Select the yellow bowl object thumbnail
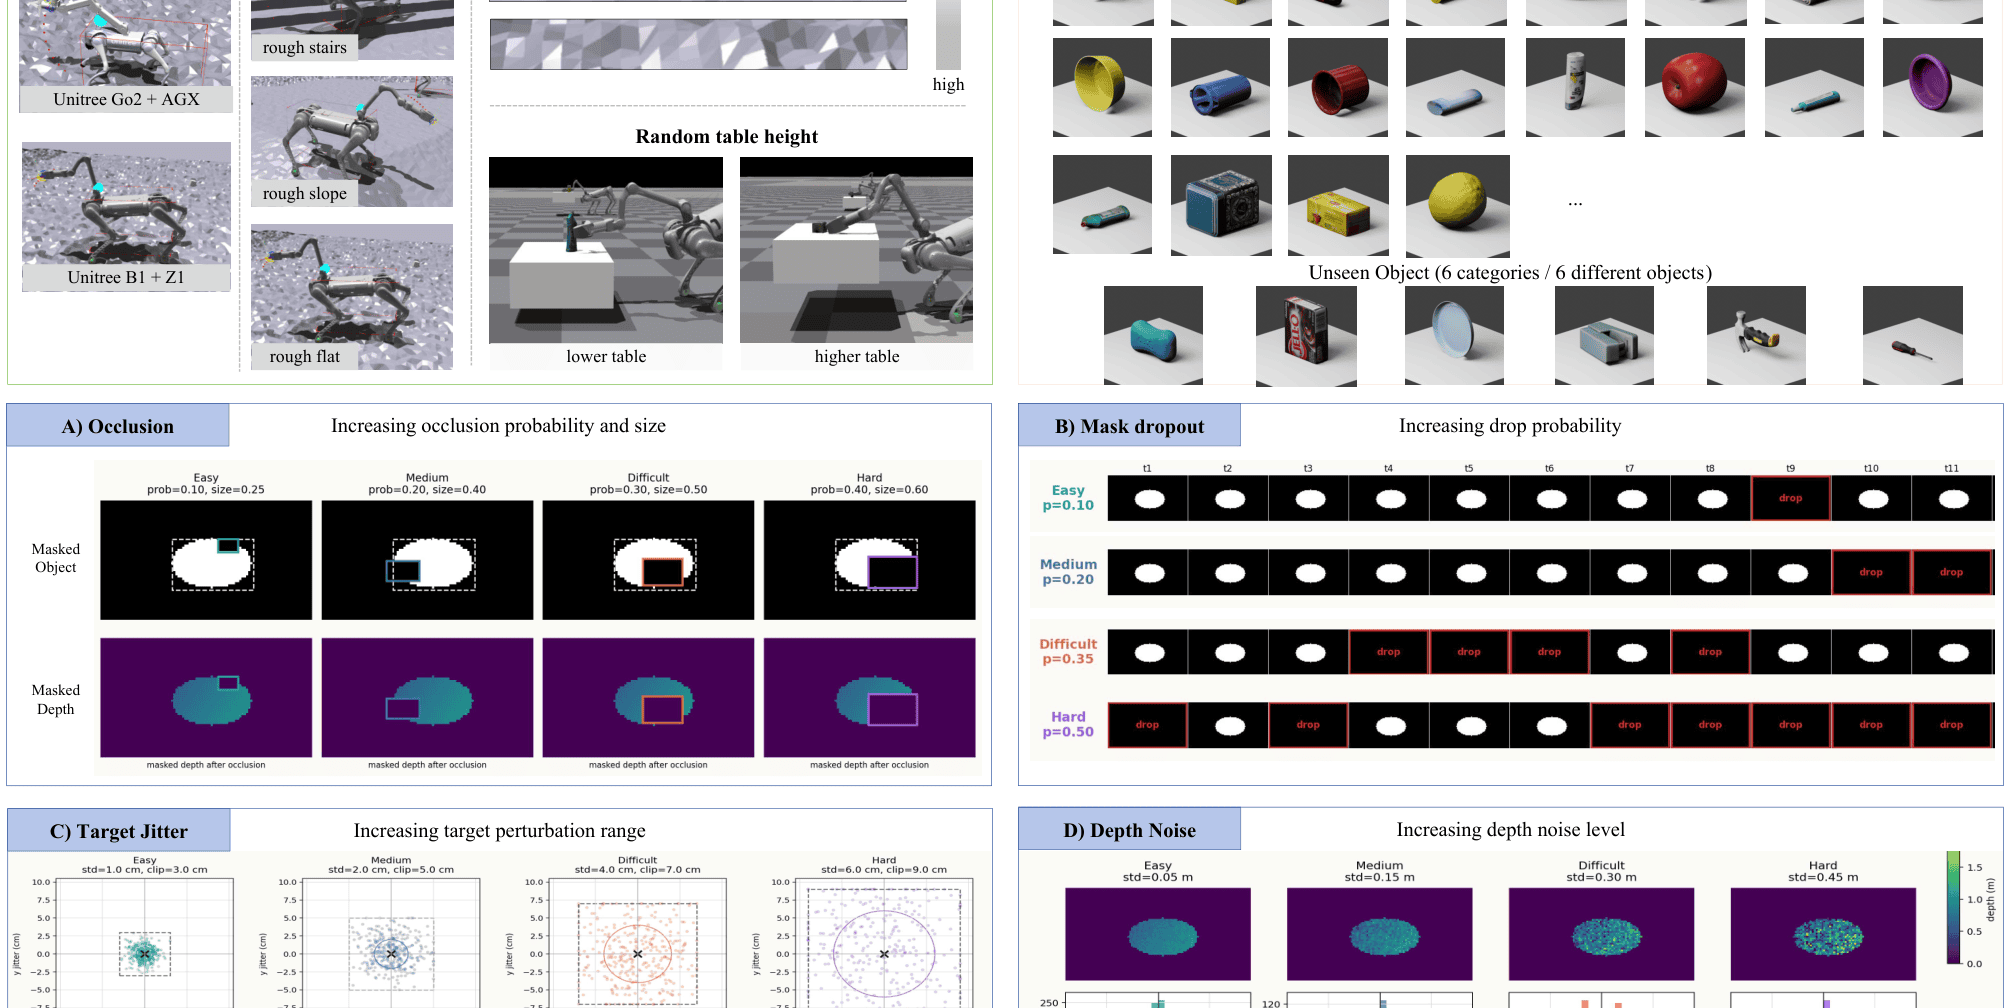The height and width of the screenshot is (1008, 2016). [1102, 87]
